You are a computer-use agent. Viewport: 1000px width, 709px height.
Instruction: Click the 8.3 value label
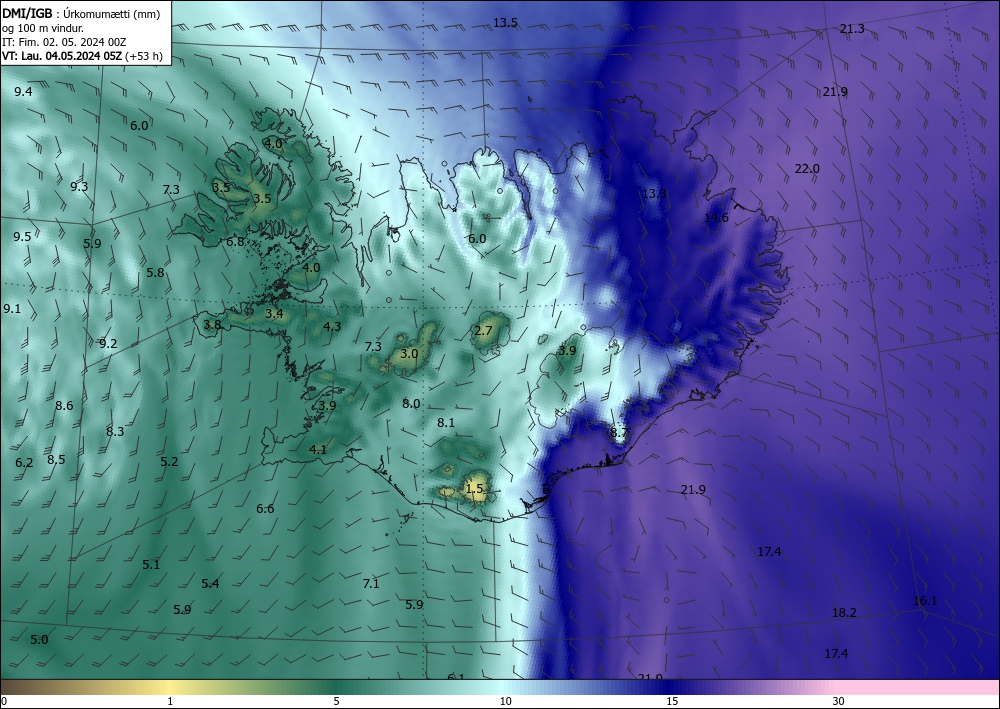point(115,432)
